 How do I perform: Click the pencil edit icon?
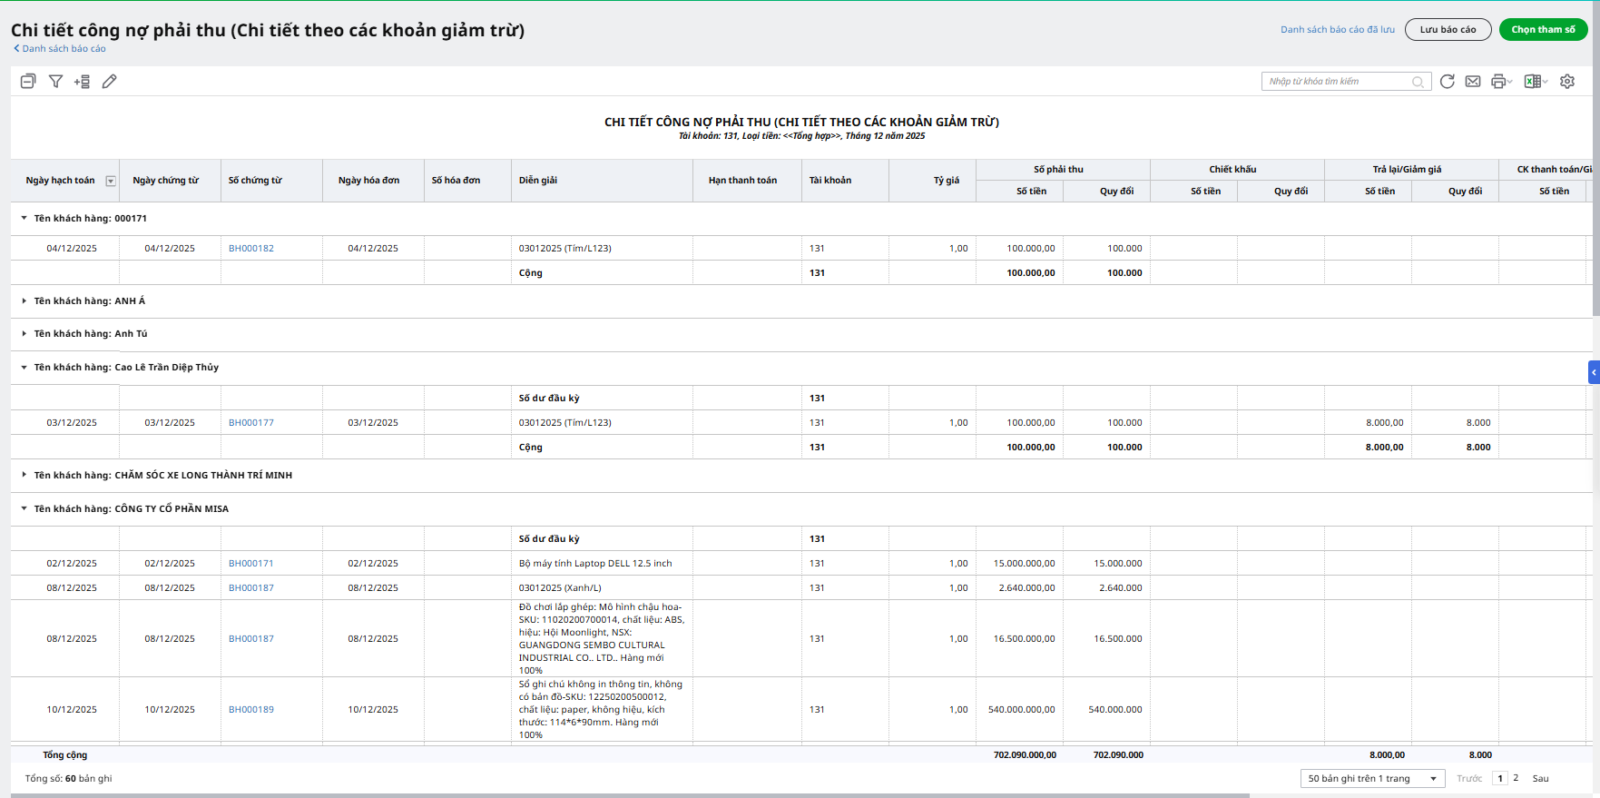[x=109, y=81]
